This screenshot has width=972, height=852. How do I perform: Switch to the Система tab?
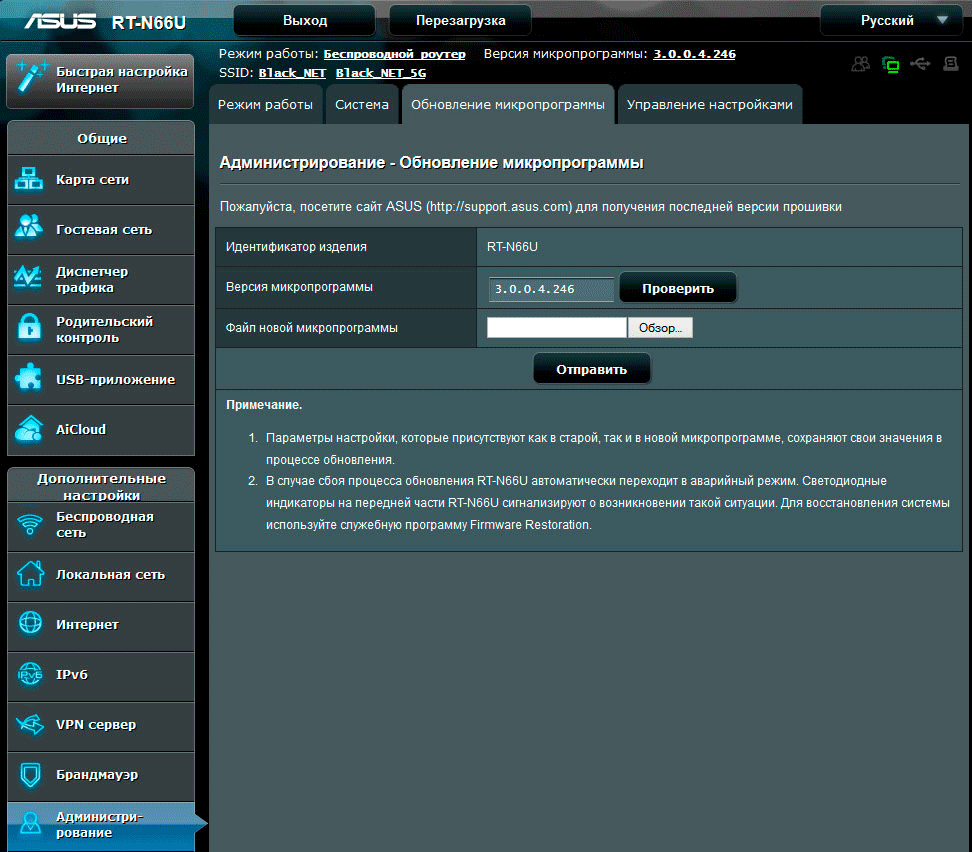click(x=362, y=105)
